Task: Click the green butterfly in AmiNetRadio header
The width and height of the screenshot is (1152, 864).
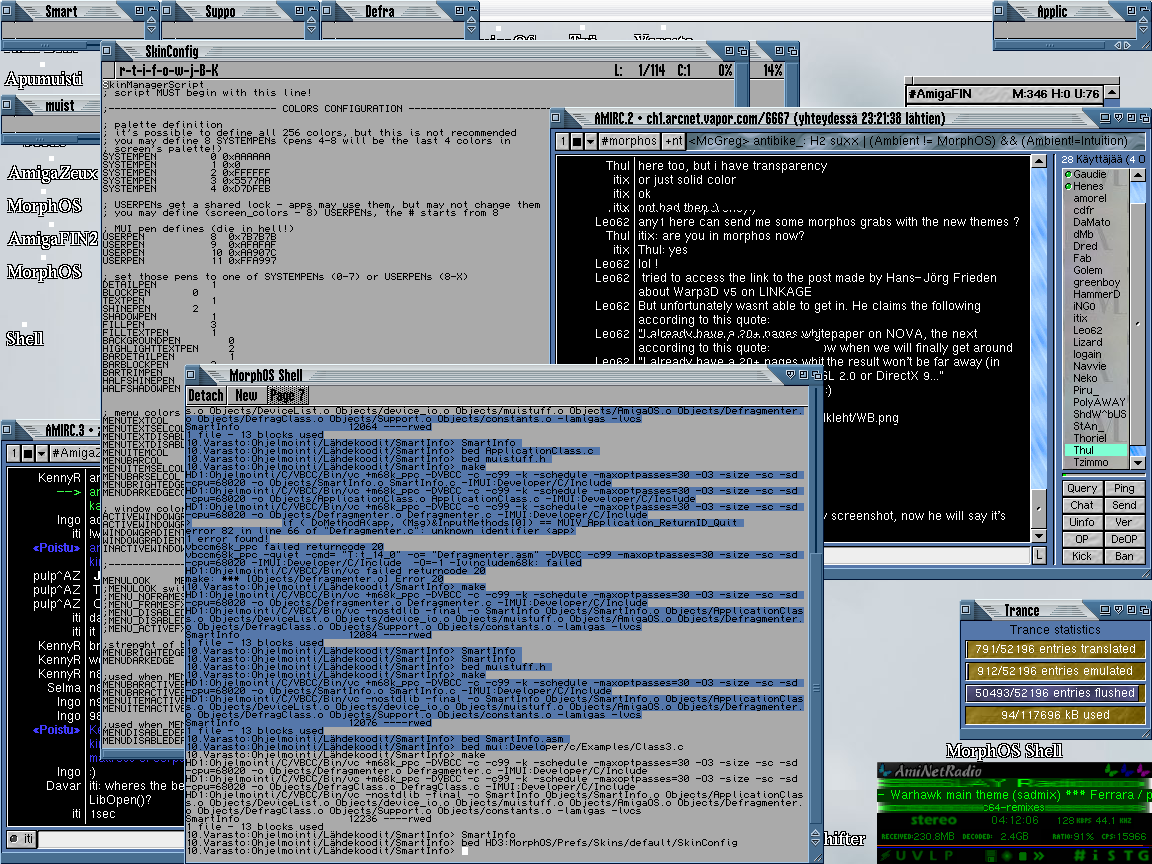Action: tap(1112, 770)
